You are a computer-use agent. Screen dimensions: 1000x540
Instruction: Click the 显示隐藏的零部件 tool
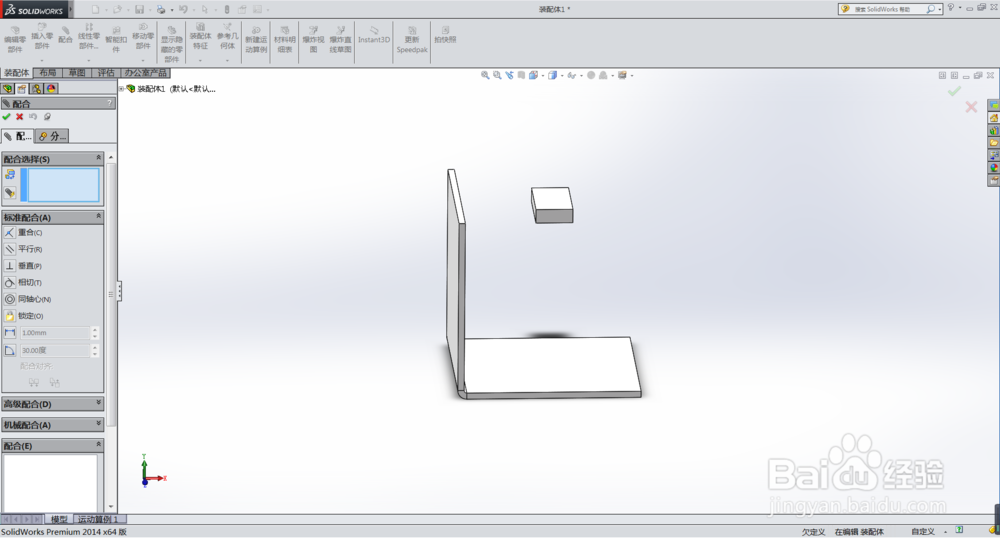(172, 44)
